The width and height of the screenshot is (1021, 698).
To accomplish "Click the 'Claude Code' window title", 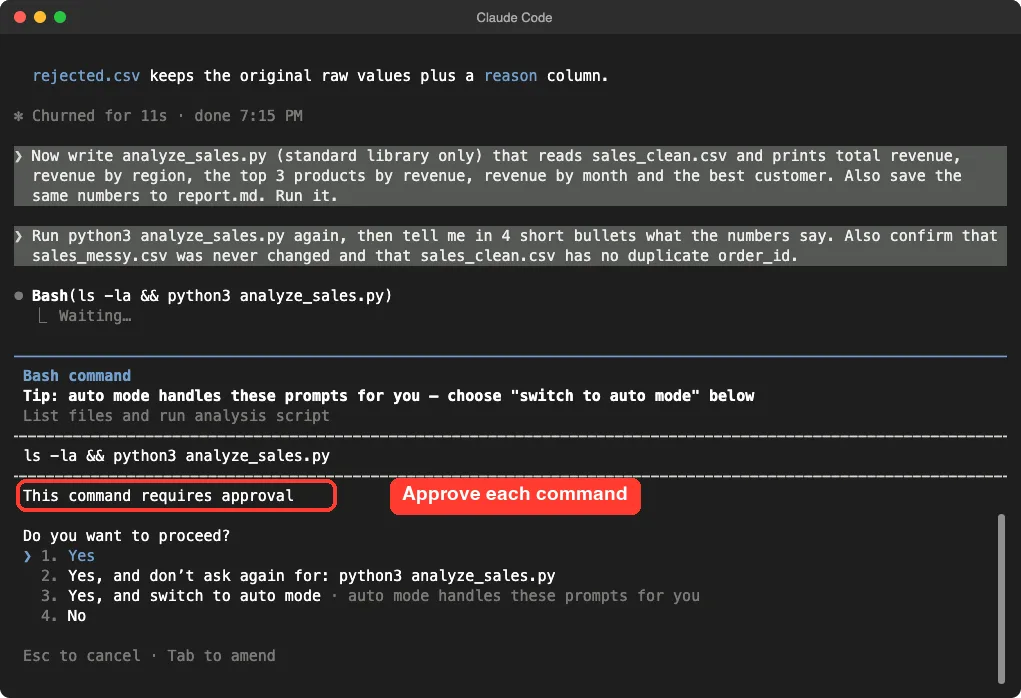I will 514,18.
